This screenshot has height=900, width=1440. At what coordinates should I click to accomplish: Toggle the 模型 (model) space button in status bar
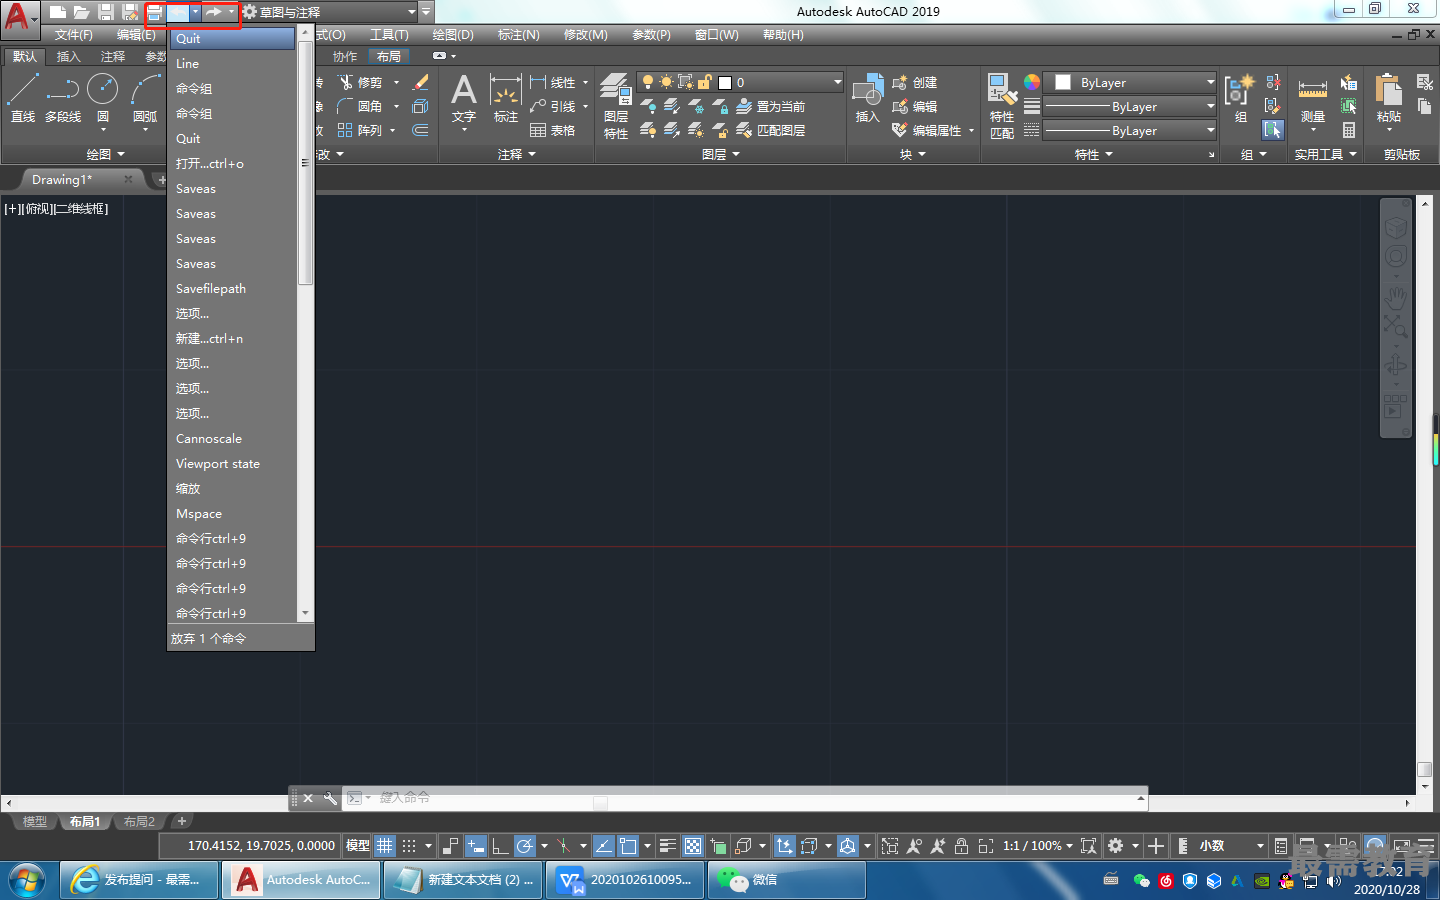coord(358,846)
